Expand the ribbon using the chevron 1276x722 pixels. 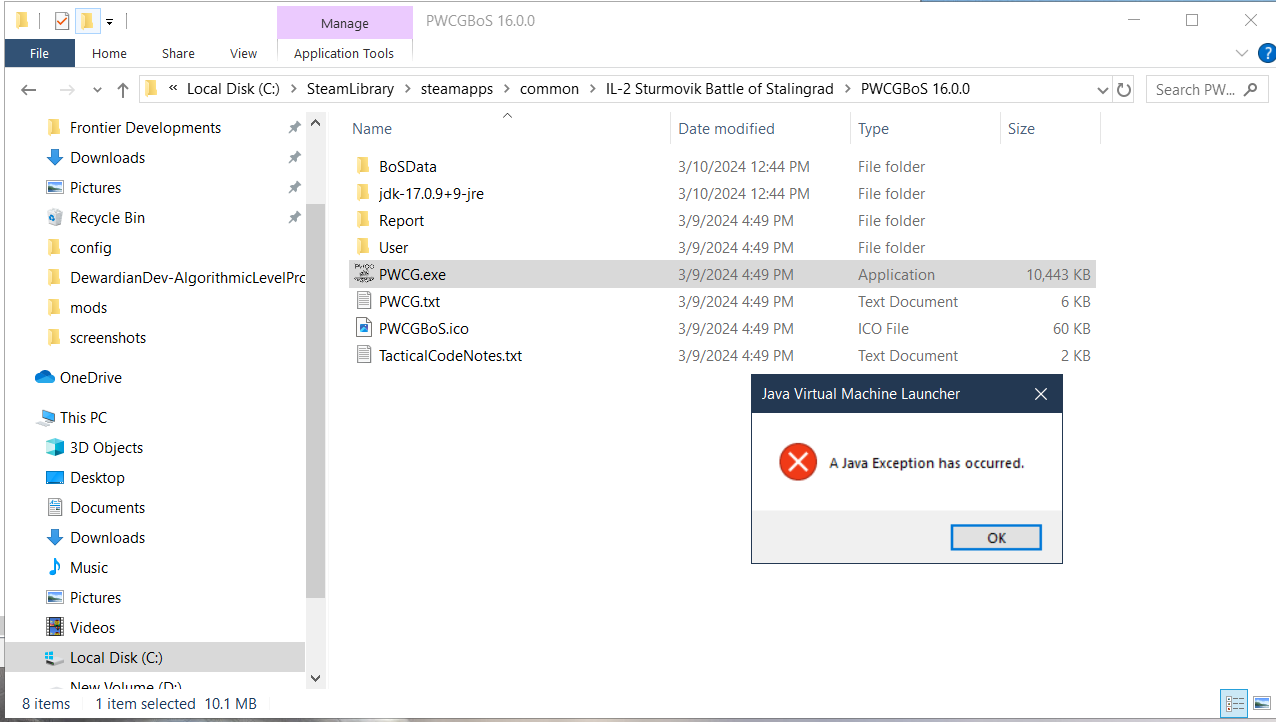1242,53
